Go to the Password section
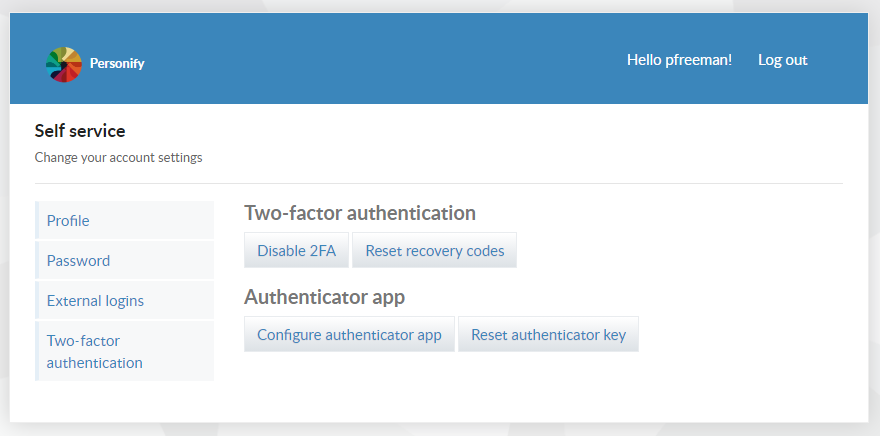The width and height of the screenshot is (880, 436). pos(125,260)
